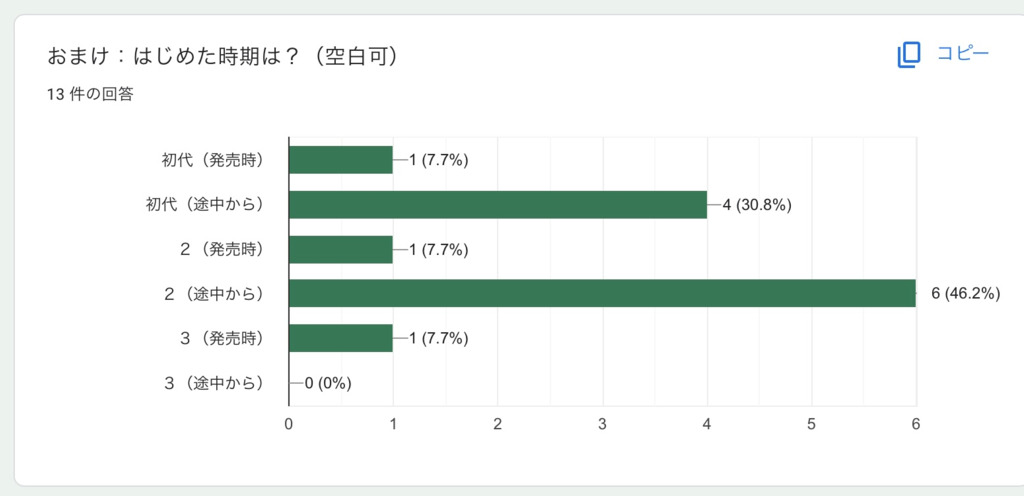Click the ３（発売時） green bar
The image size is (1024, 496).
(x=340, y=338)
